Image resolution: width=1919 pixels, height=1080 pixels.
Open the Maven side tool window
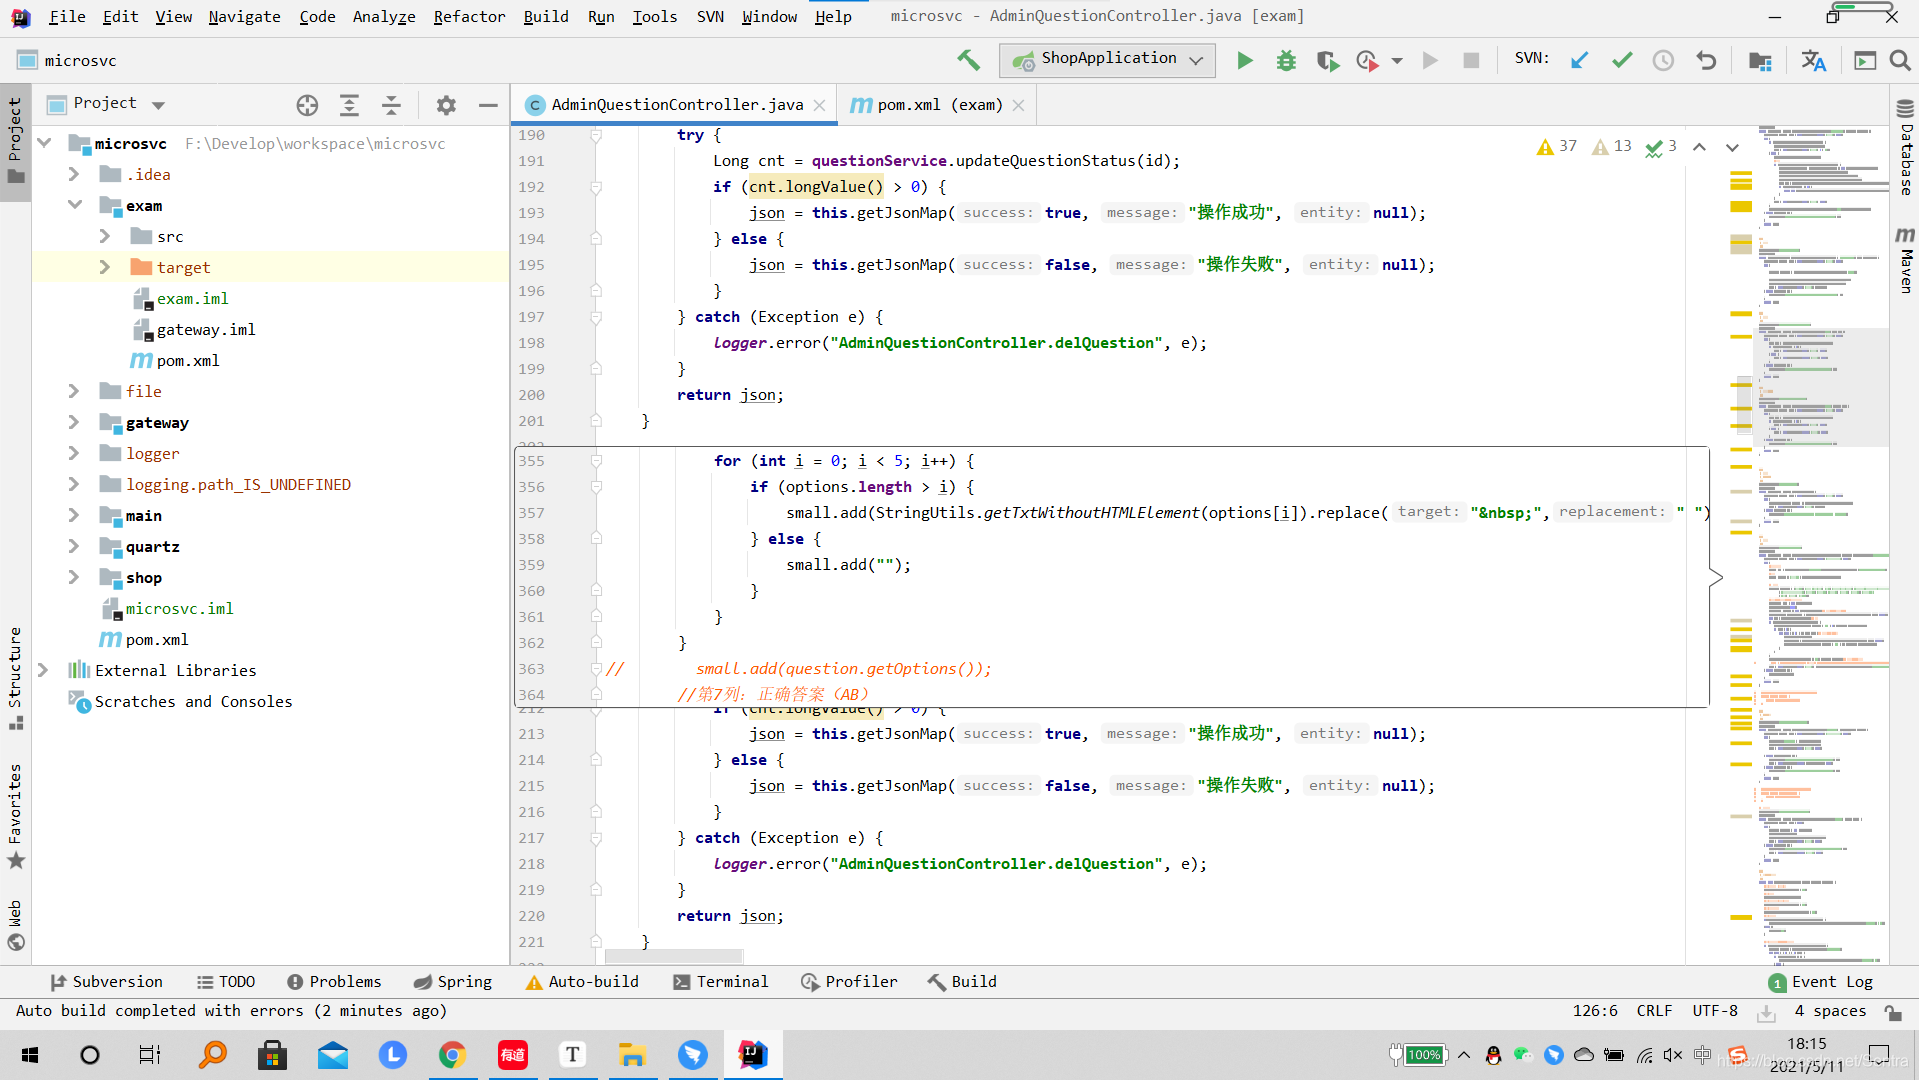1905,260
